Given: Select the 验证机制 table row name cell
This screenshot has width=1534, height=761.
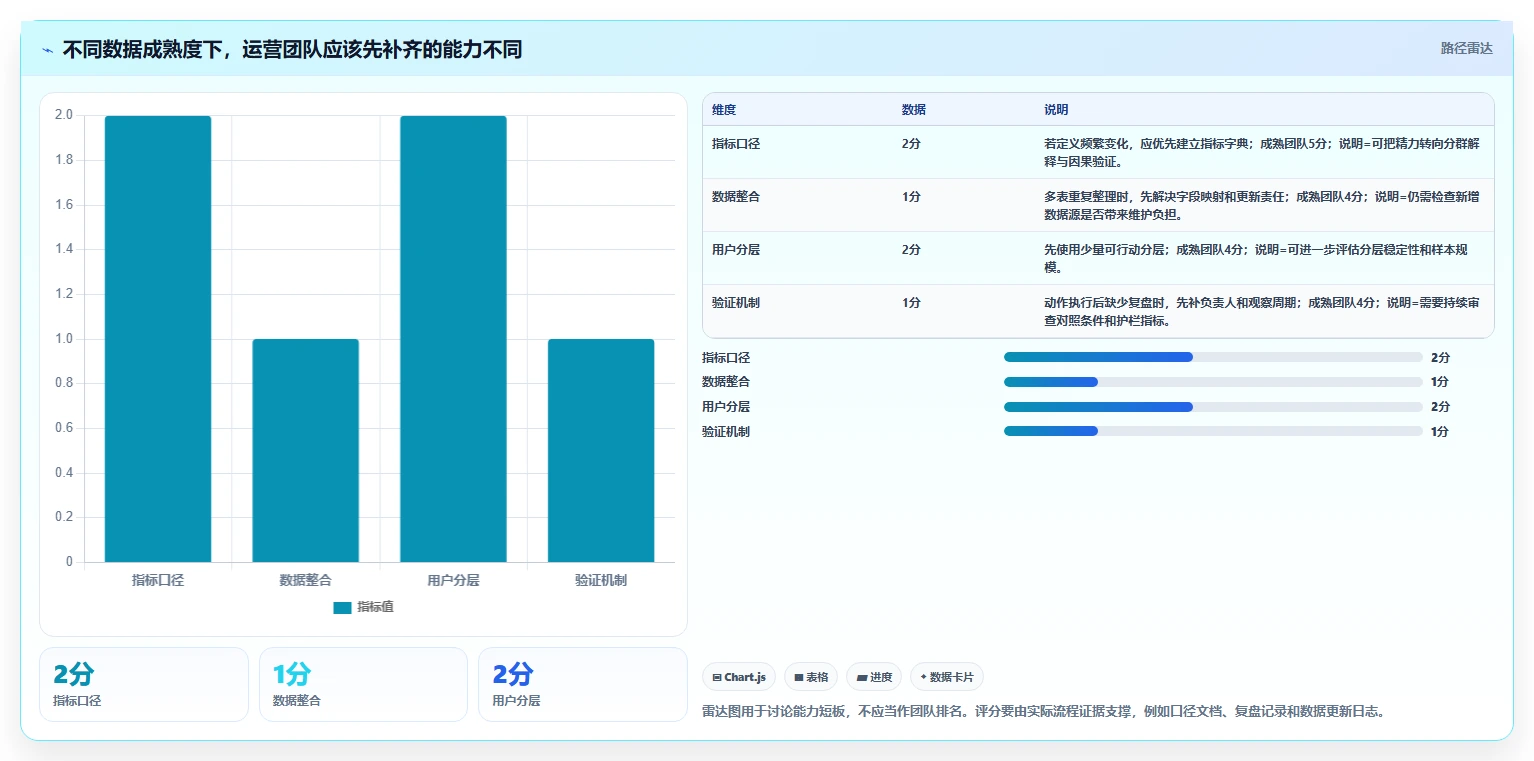Looking at the screenshot, I should [x=736, y=303].
